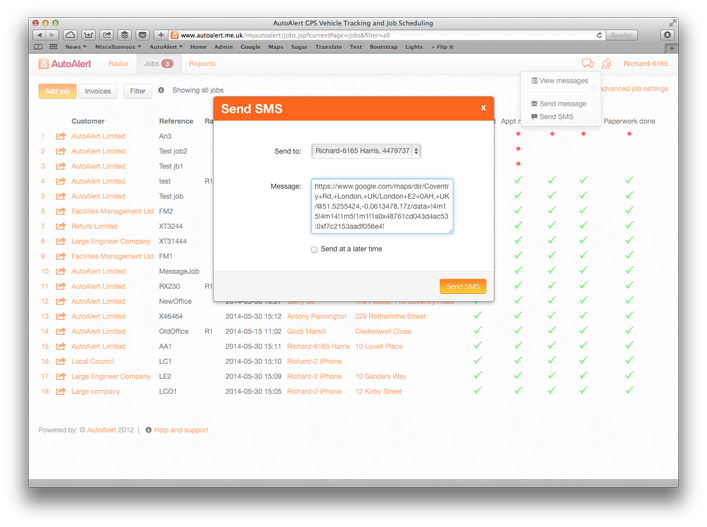Click the Add job button
Viewport: 707px width, 527px height.
point(57,91)
